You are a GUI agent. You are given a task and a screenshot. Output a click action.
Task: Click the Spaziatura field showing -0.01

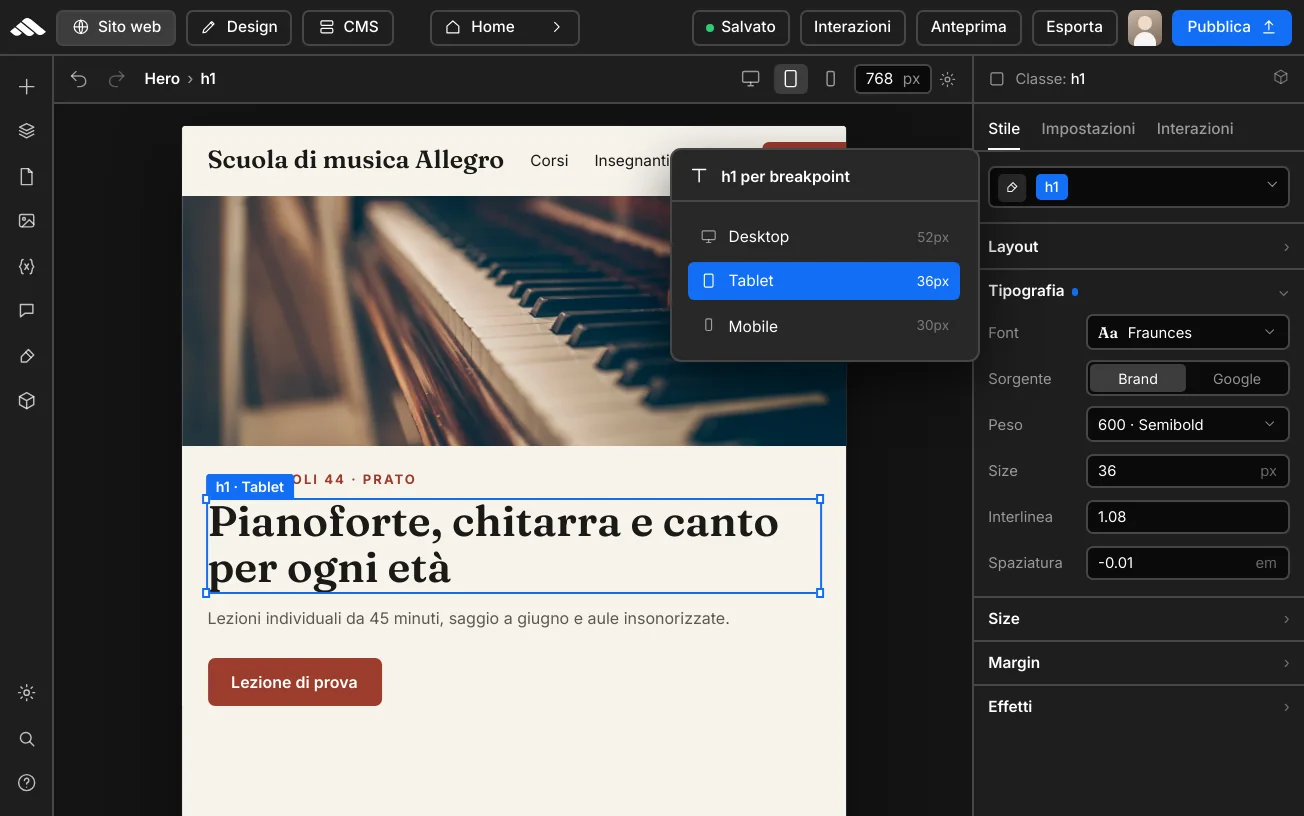[1188, 563]
